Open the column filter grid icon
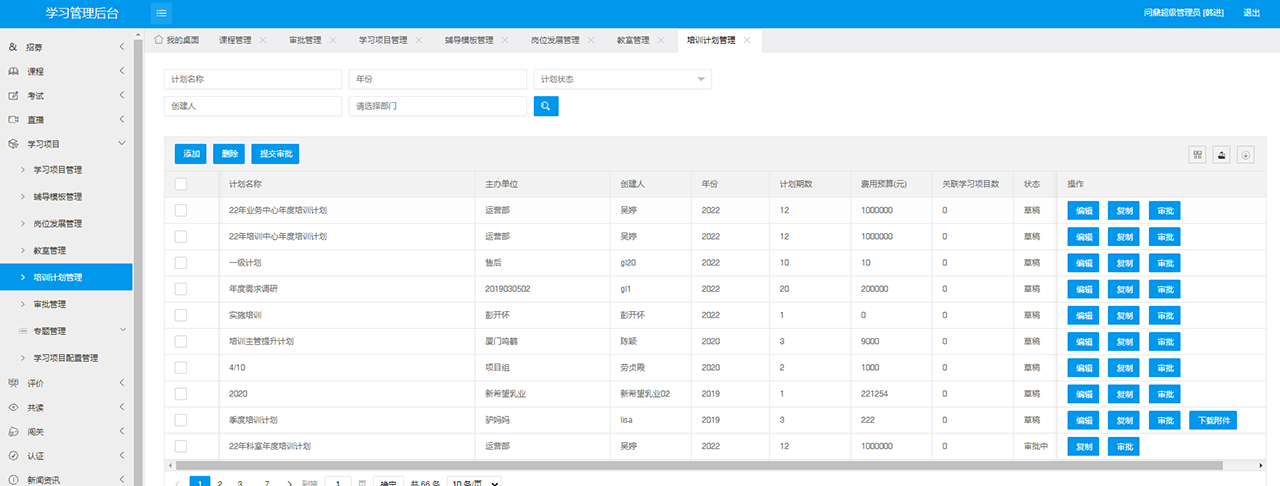The height and width of the screenshot is (486, 1280). pos(1197,155)
